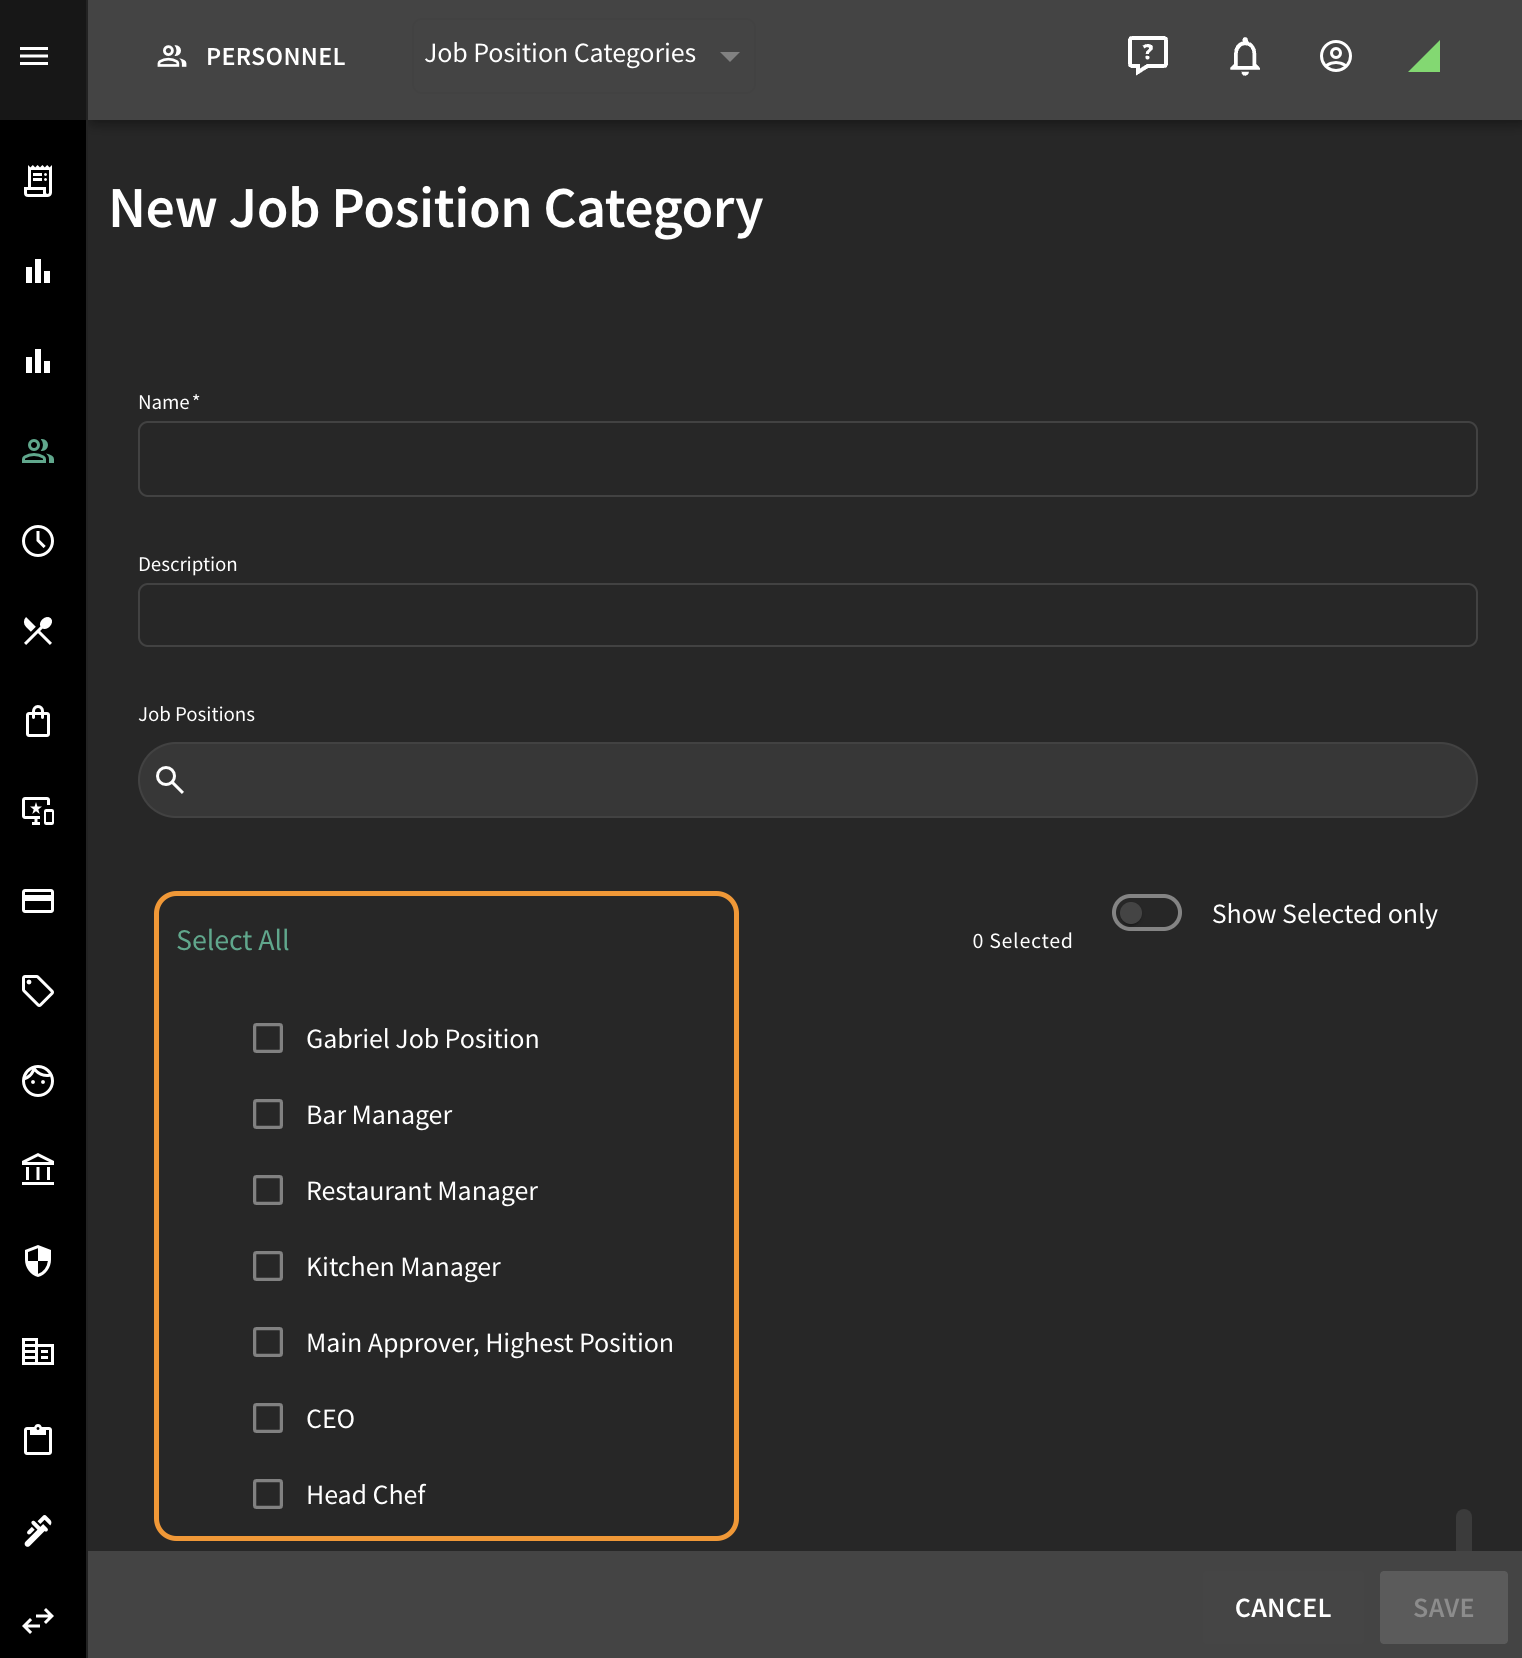Image resolution: width=1522 pixels, height=1658 pixels.
Task: Open the help chat icon
Action: [1147, 56]
